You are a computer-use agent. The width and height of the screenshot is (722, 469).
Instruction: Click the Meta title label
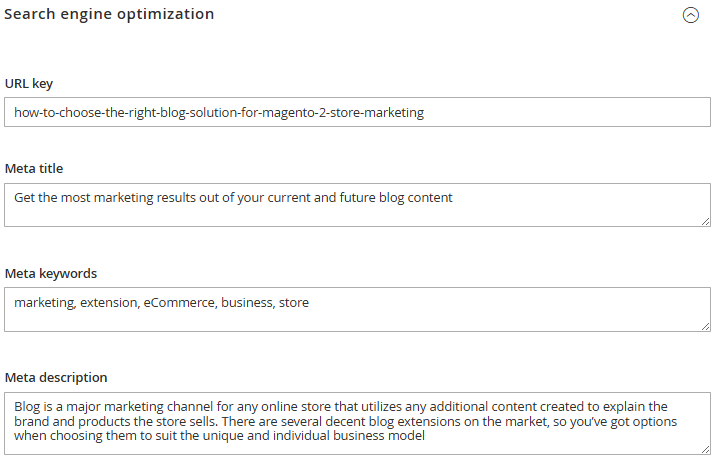pos(34,168)
